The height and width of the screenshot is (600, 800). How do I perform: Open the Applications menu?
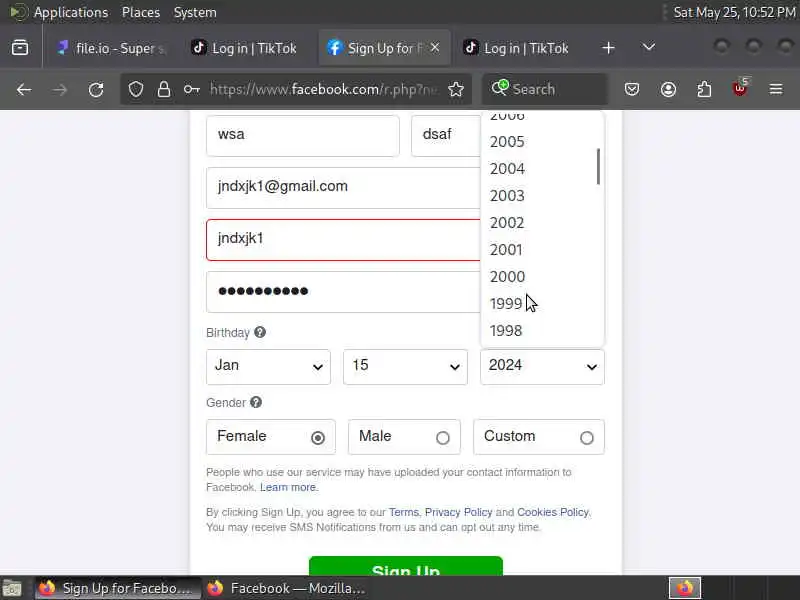(71, 12)
